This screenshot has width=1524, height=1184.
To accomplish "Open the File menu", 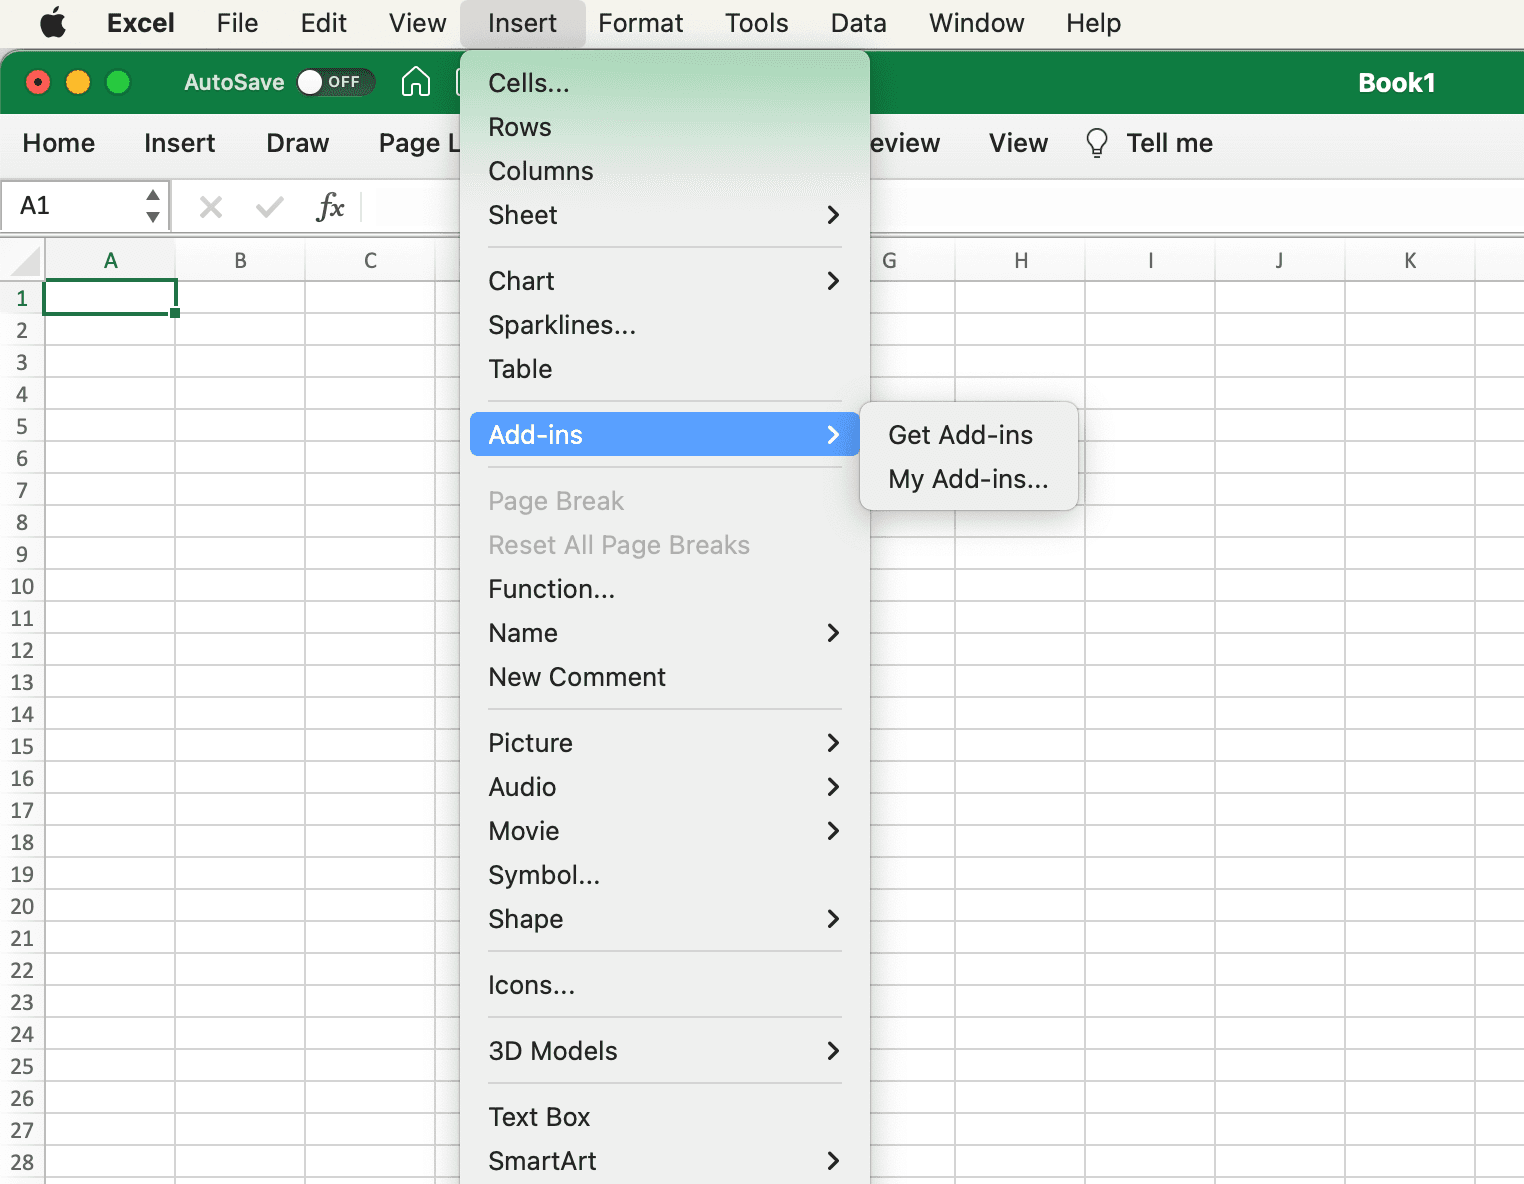I will click(x=237, y=23).
